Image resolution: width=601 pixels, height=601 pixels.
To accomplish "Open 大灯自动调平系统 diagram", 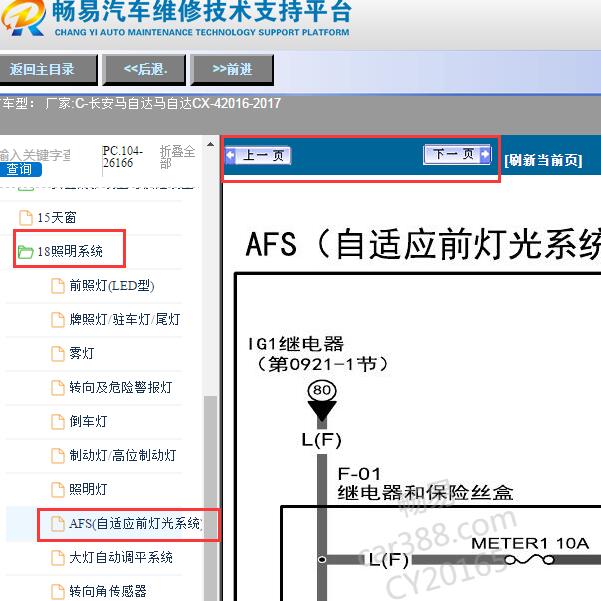I will coord(121,557).
